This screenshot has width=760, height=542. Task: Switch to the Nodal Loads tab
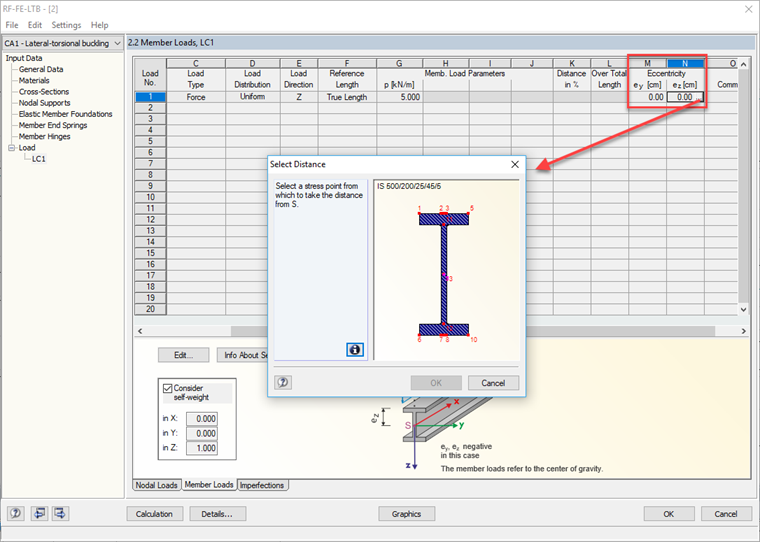(156, 485)
